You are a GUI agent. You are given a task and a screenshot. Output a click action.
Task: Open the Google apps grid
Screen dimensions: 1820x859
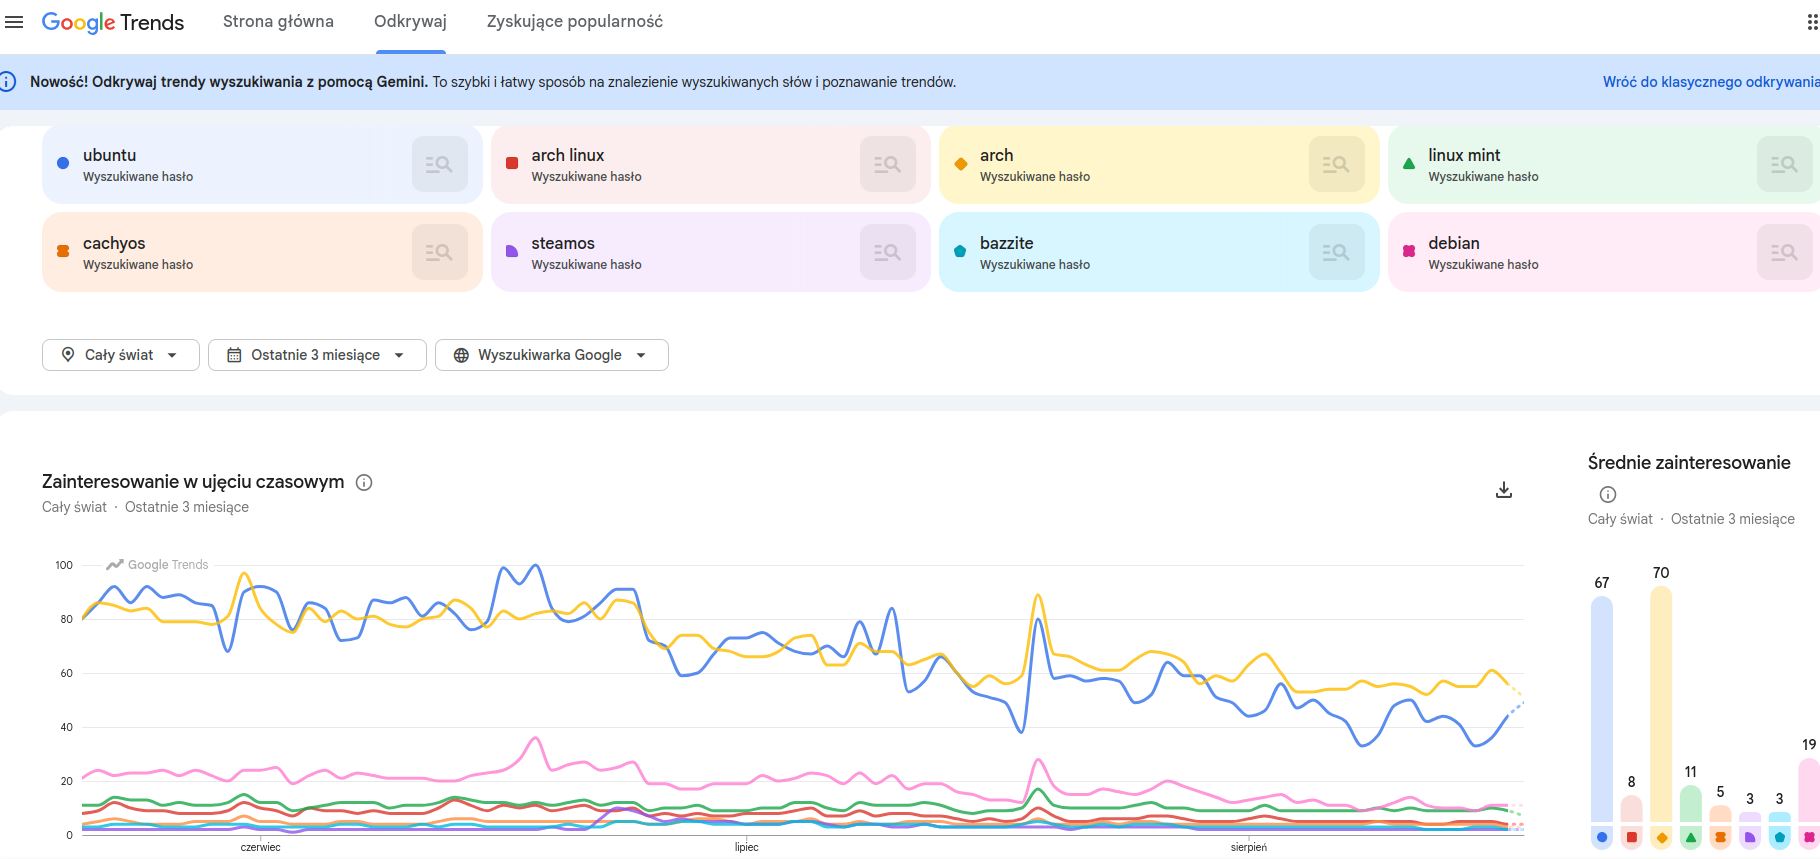(1812, 22)
